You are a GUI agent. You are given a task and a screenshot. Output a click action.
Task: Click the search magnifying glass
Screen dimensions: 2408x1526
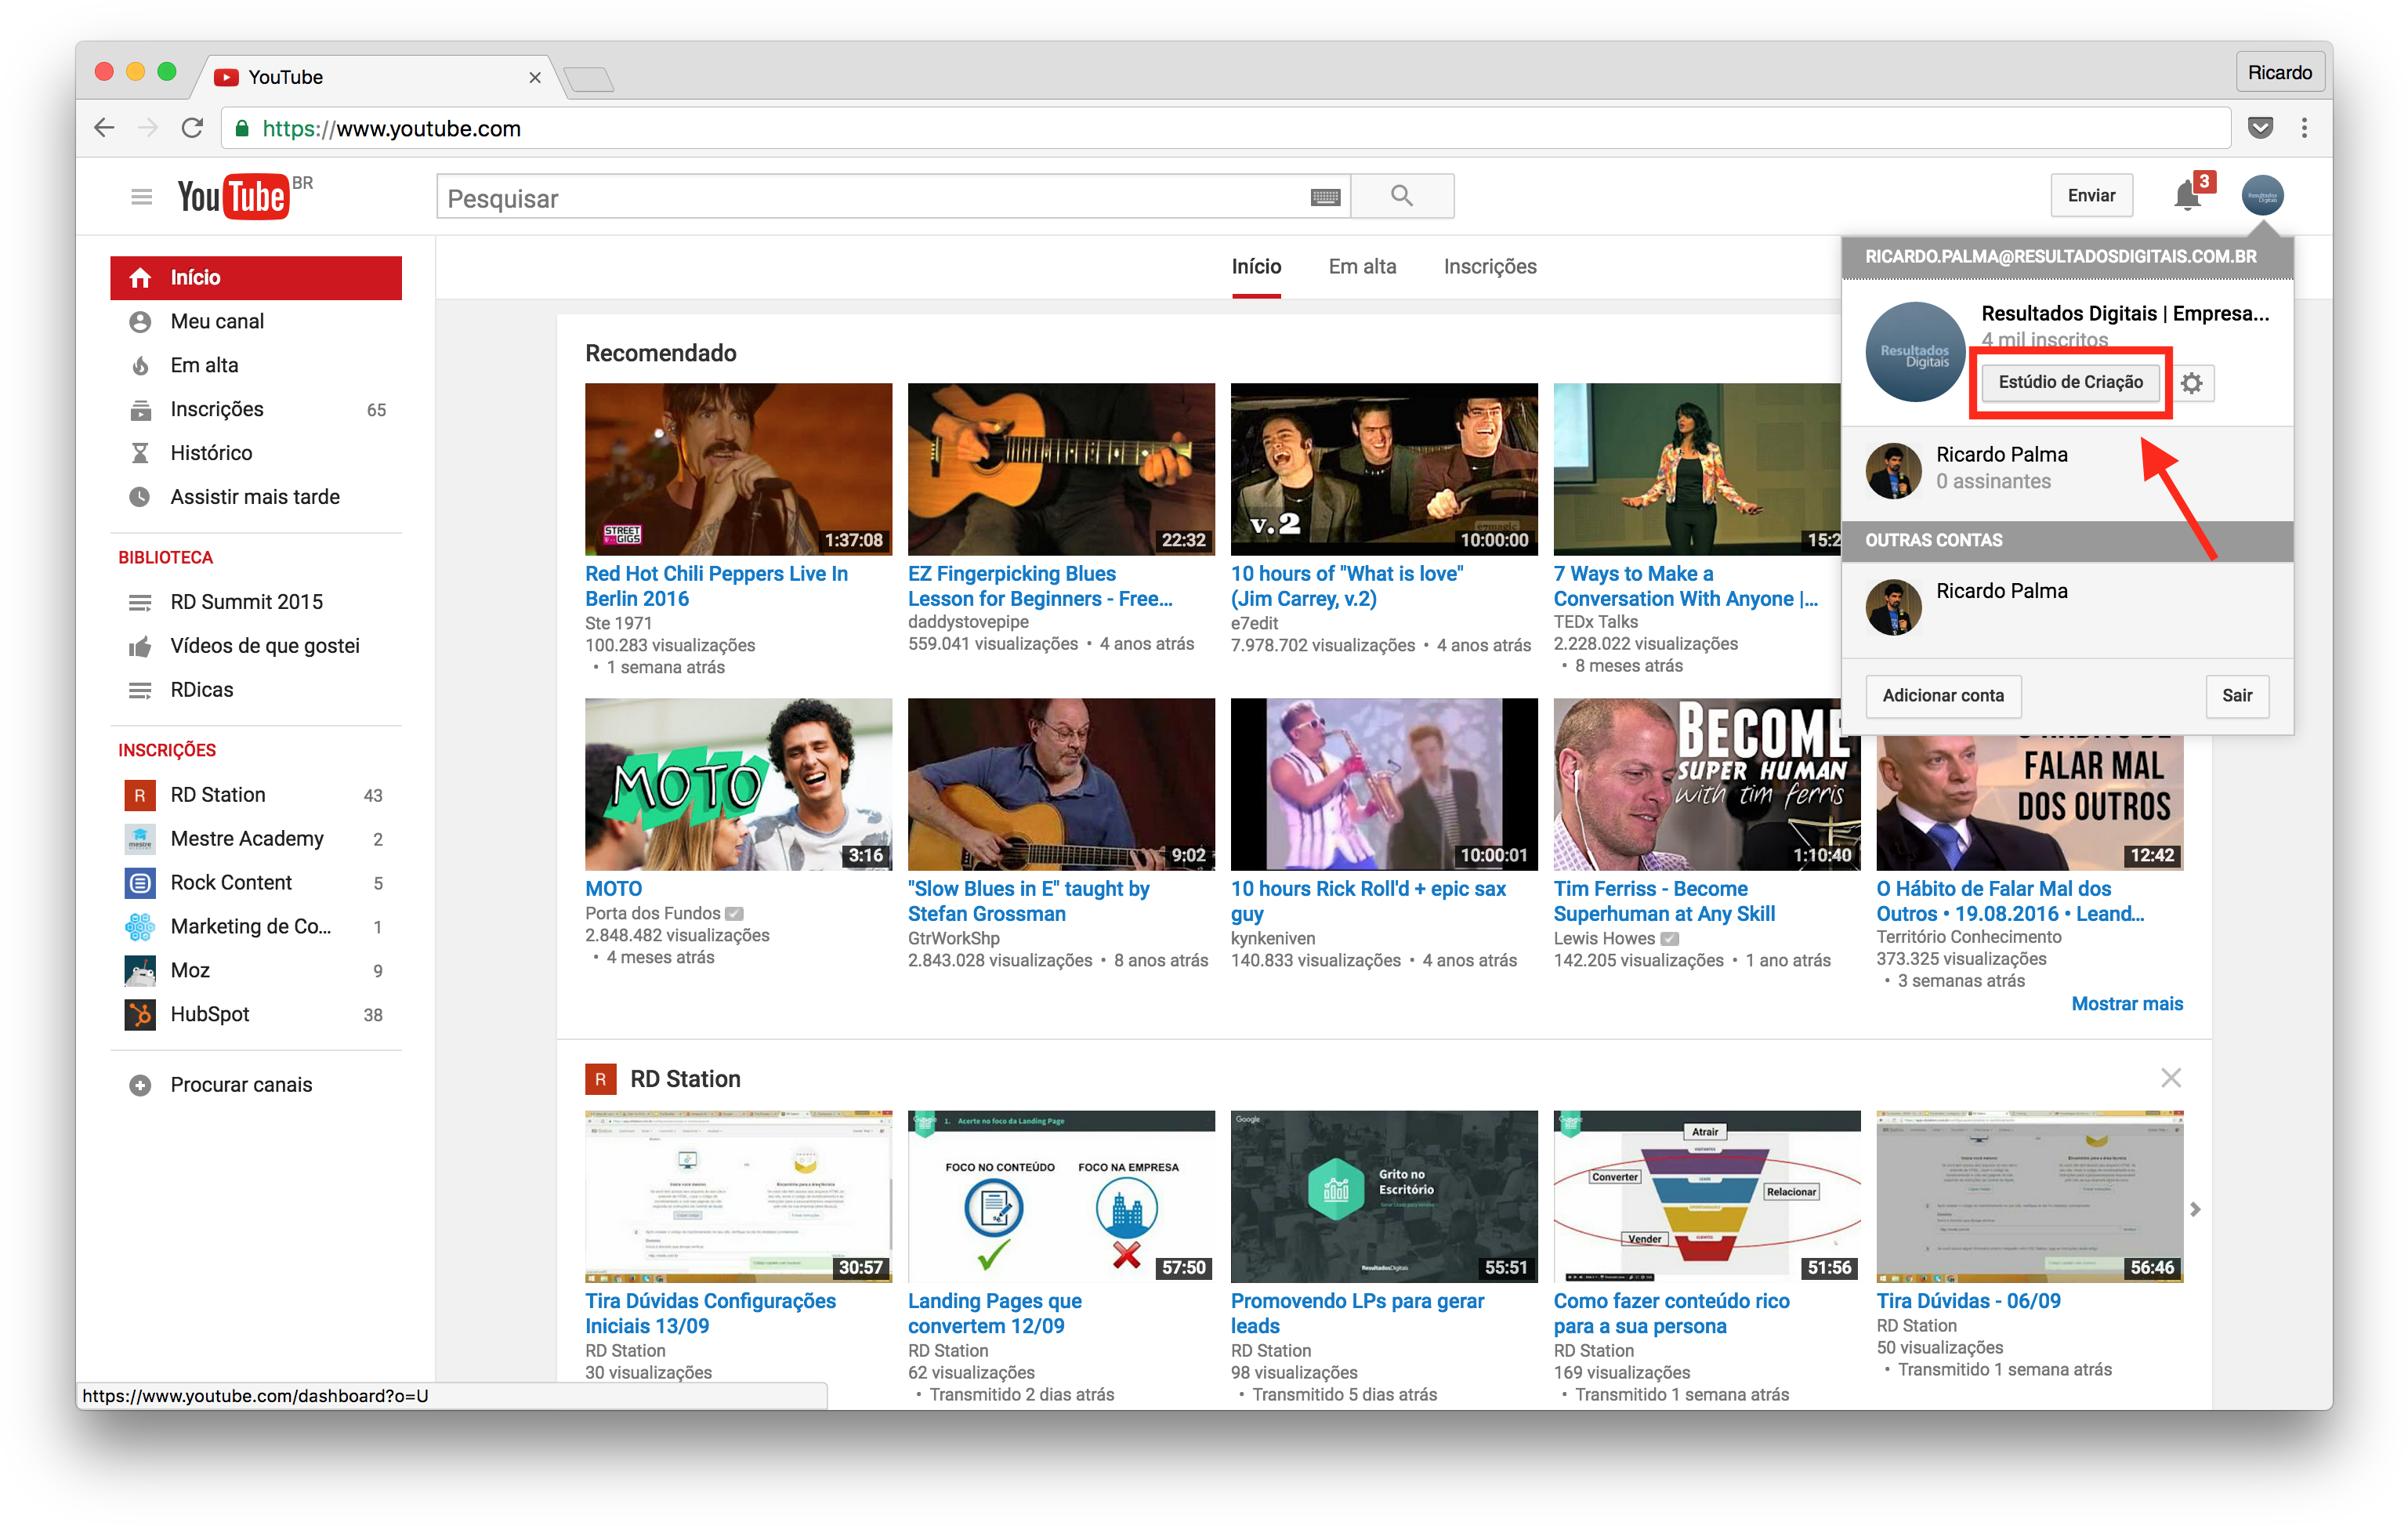1402,195
